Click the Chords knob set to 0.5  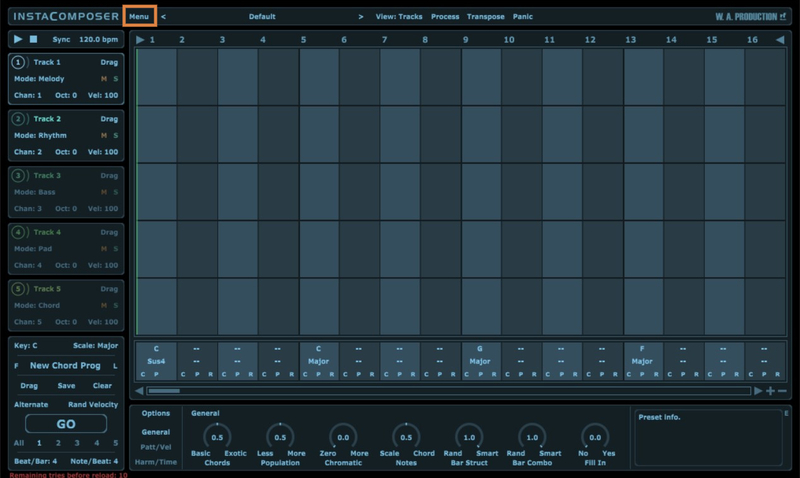[218, 436]
